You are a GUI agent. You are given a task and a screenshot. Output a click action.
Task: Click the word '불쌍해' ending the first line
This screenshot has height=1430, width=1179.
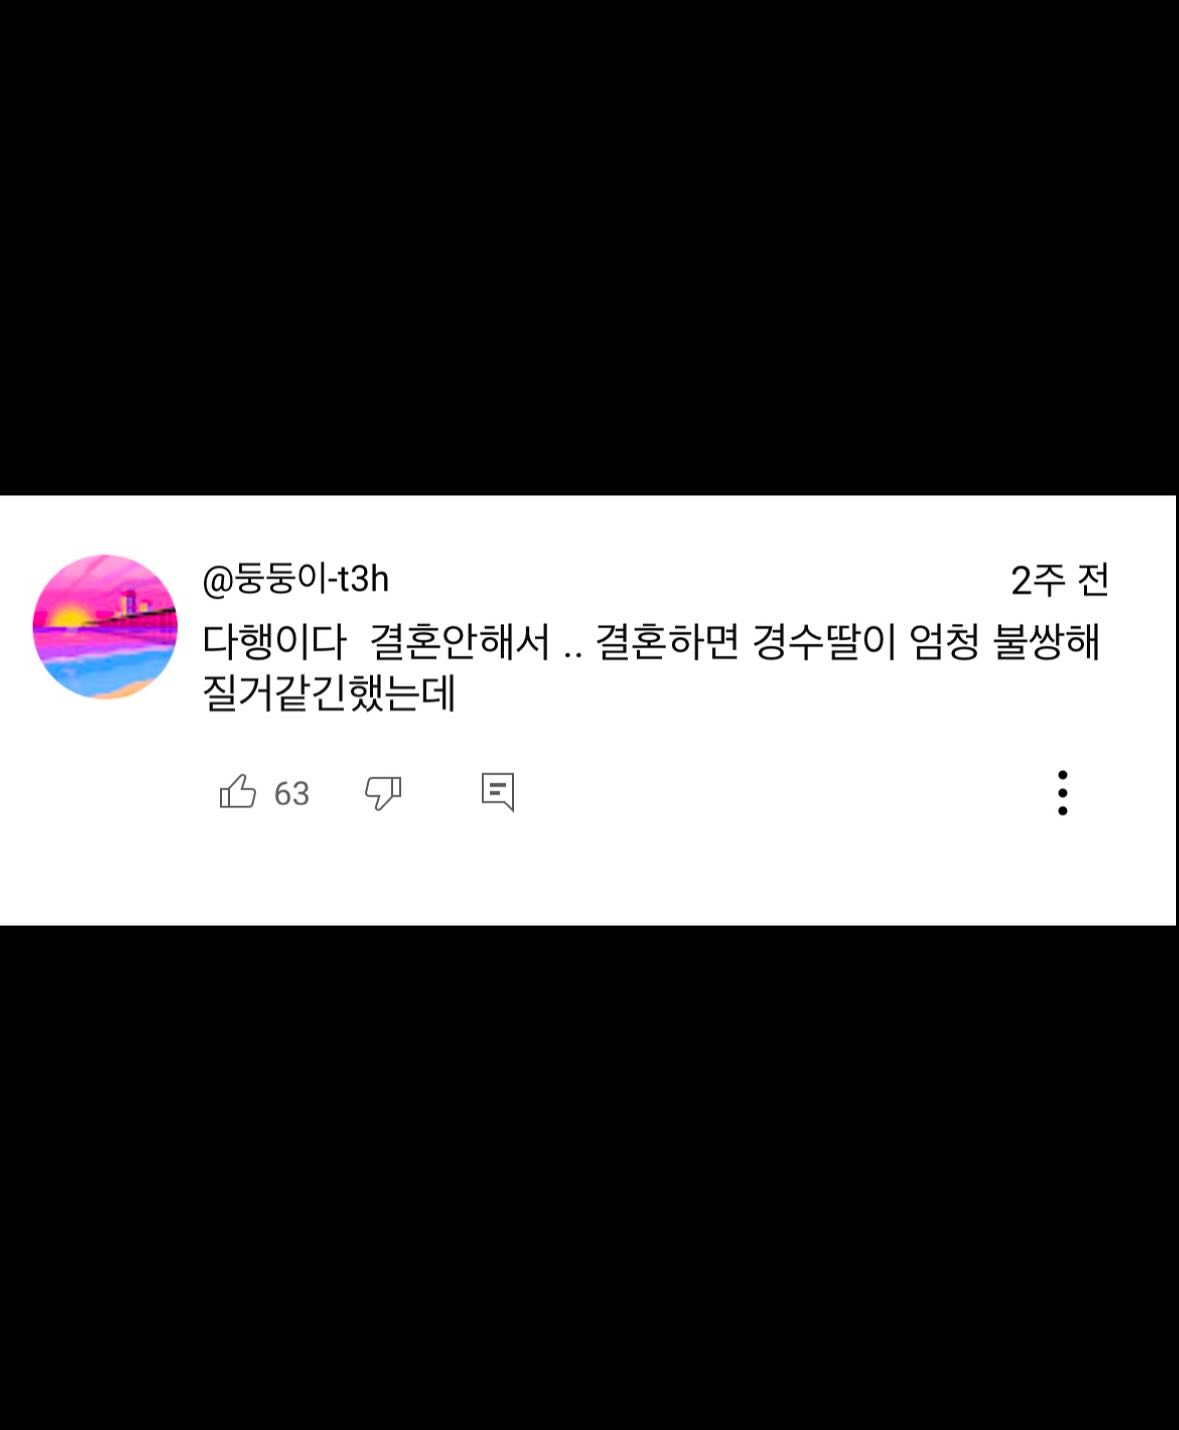[x=1046, y=642]
